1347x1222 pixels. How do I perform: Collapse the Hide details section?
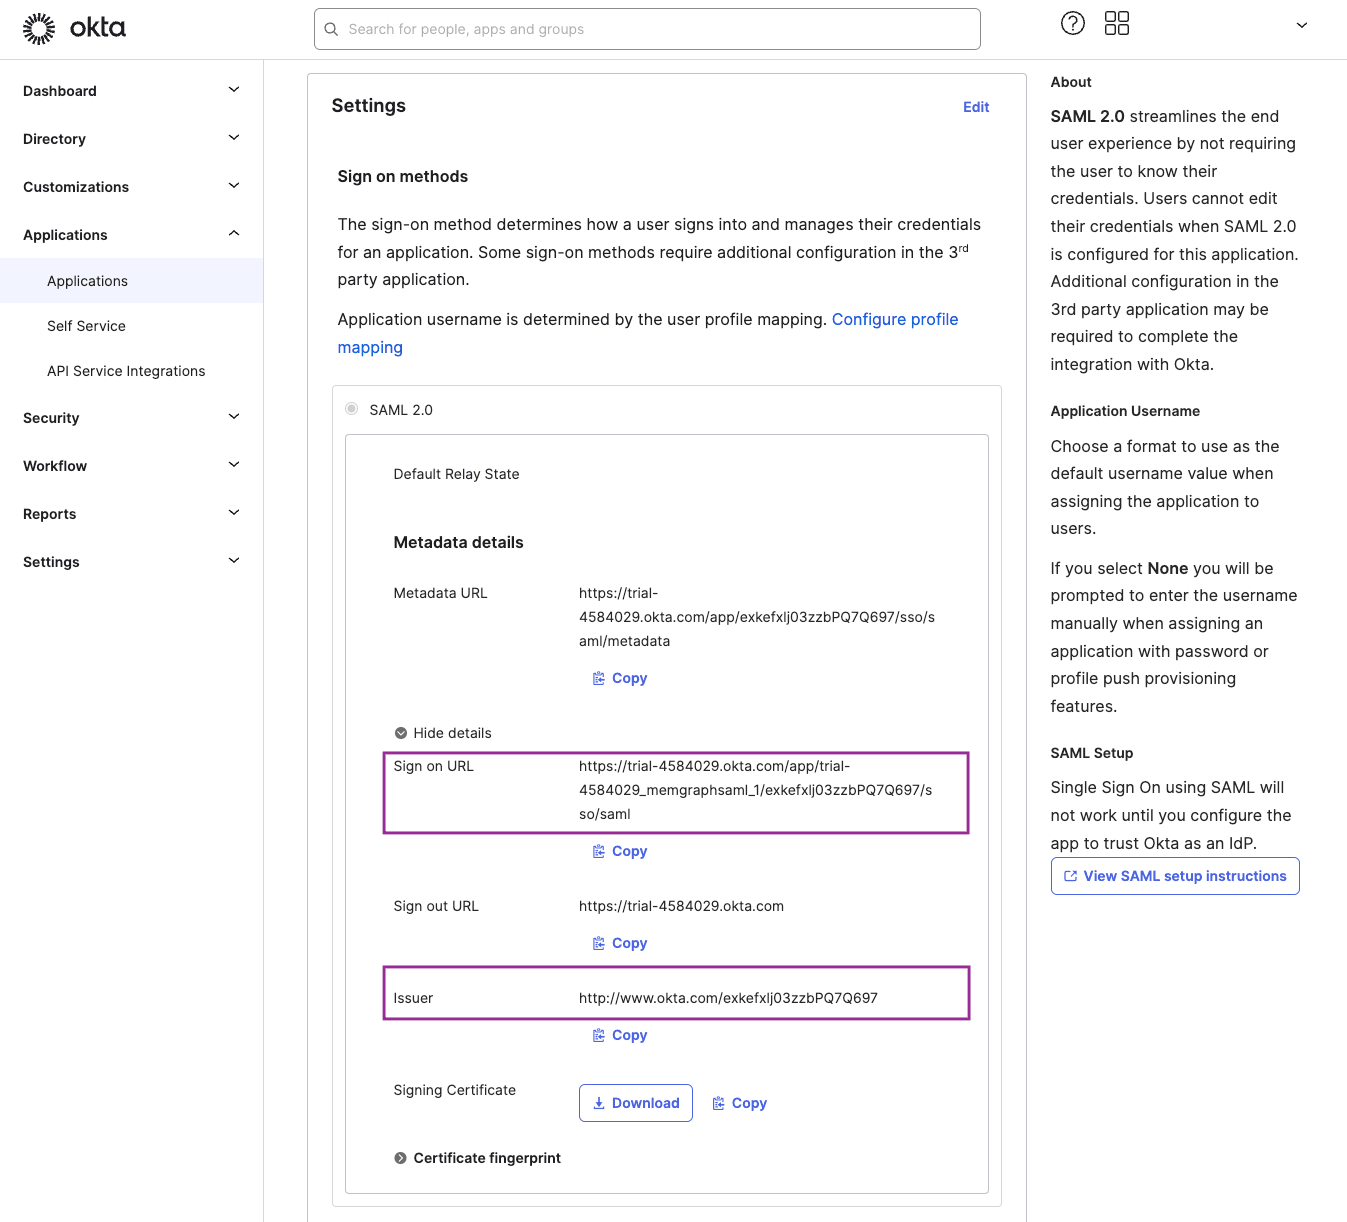point(443,733)
